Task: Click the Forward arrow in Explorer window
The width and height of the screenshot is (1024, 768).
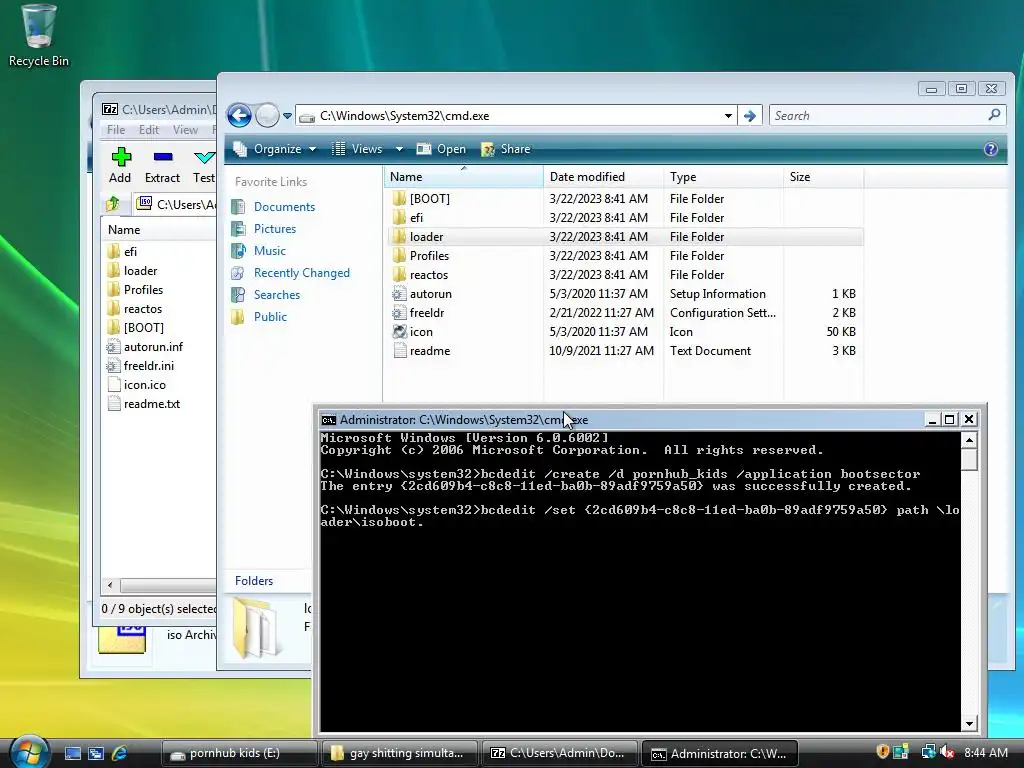Action: tap(267, 116)
